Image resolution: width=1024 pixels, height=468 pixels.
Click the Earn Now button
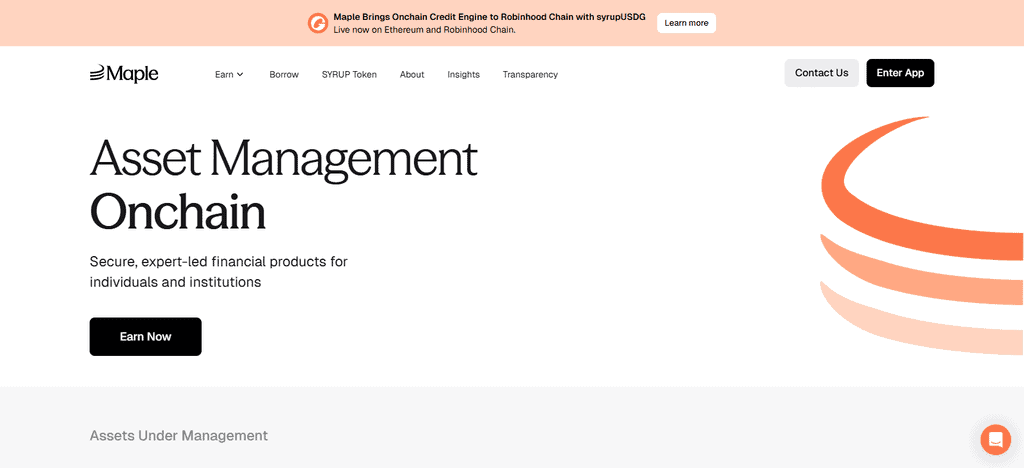(146, 337)
